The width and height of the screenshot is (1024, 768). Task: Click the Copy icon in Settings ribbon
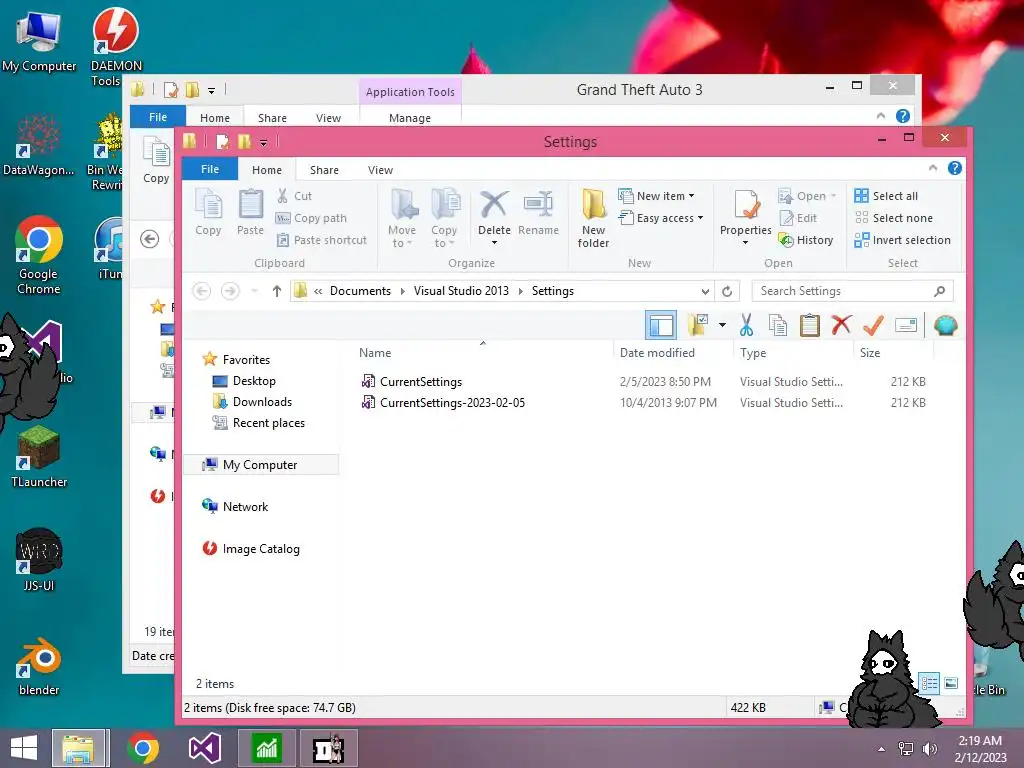(208, 212)
